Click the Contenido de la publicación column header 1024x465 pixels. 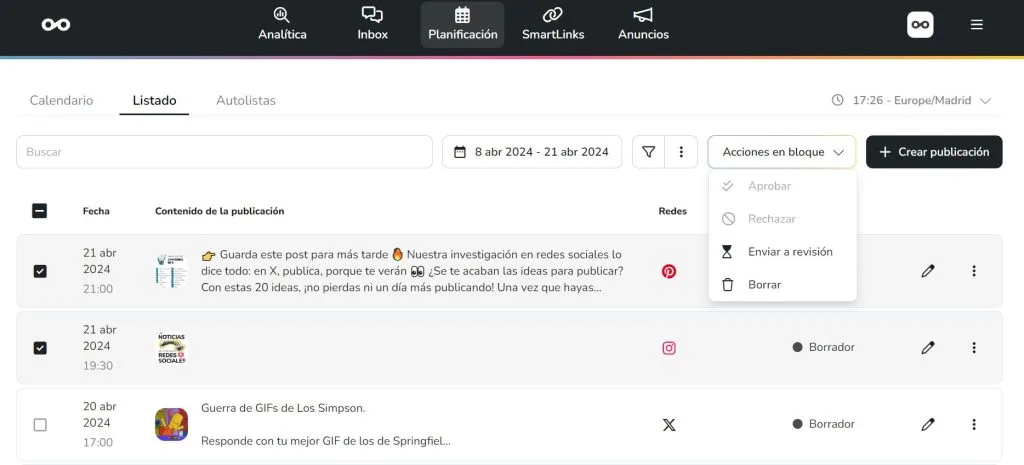tap(219, 211)
